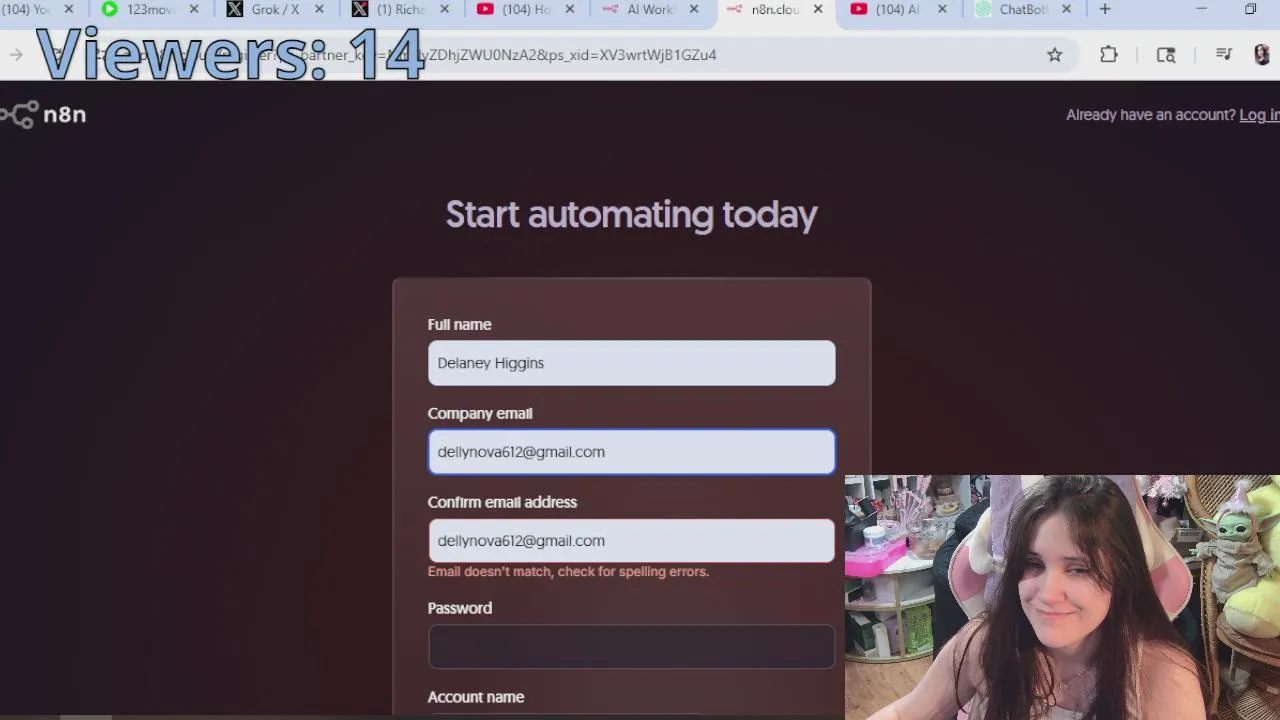Click the browser profile avatar

pos(1262,55)
